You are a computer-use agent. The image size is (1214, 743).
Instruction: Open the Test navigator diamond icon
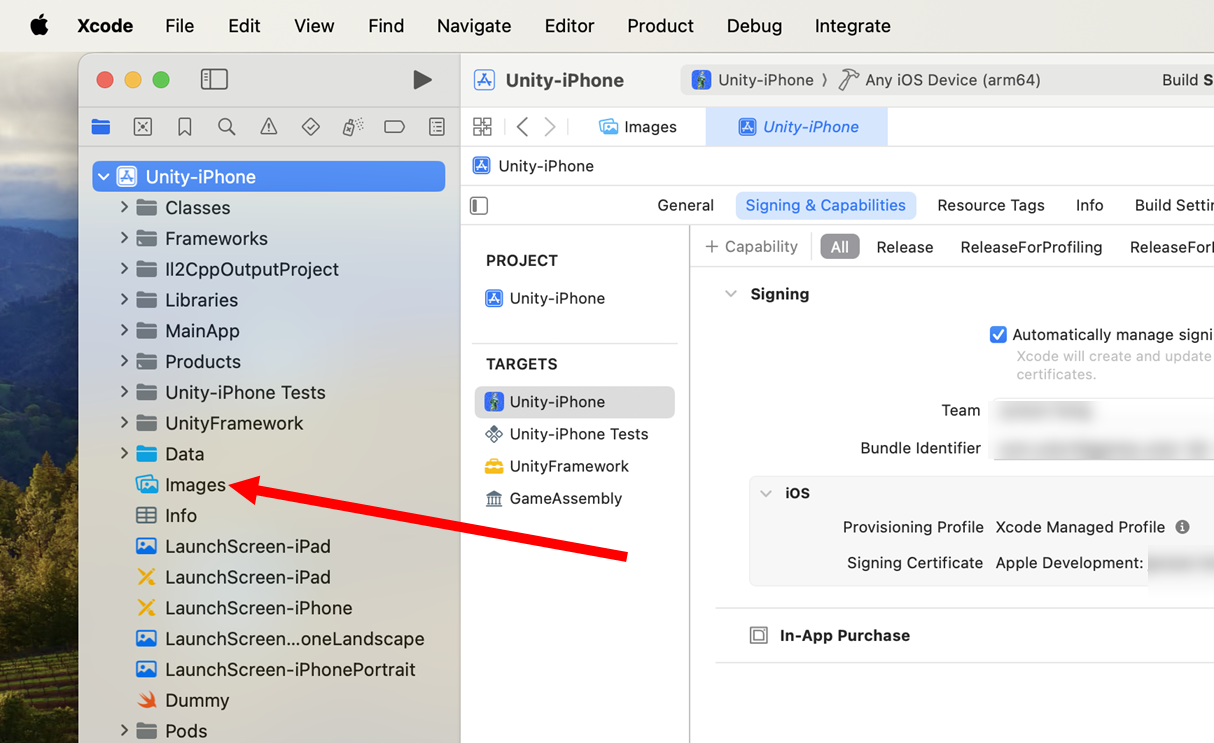coord(311,126)
